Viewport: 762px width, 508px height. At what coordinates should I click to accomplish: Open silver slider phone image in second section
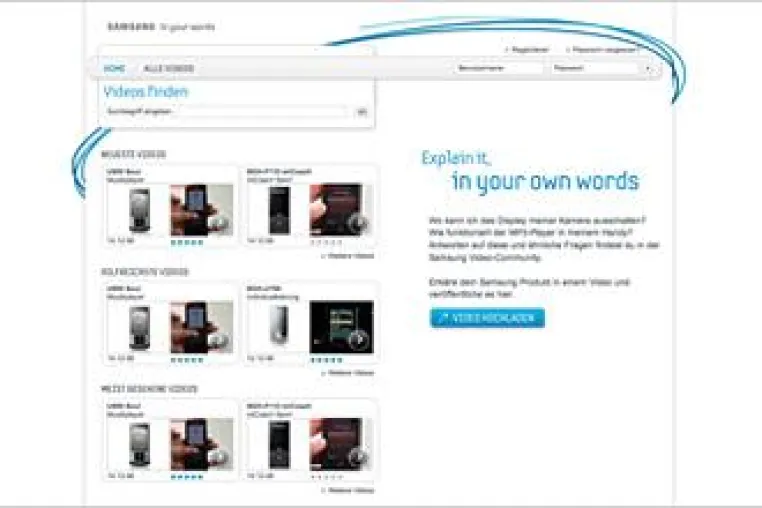point(279,325)
